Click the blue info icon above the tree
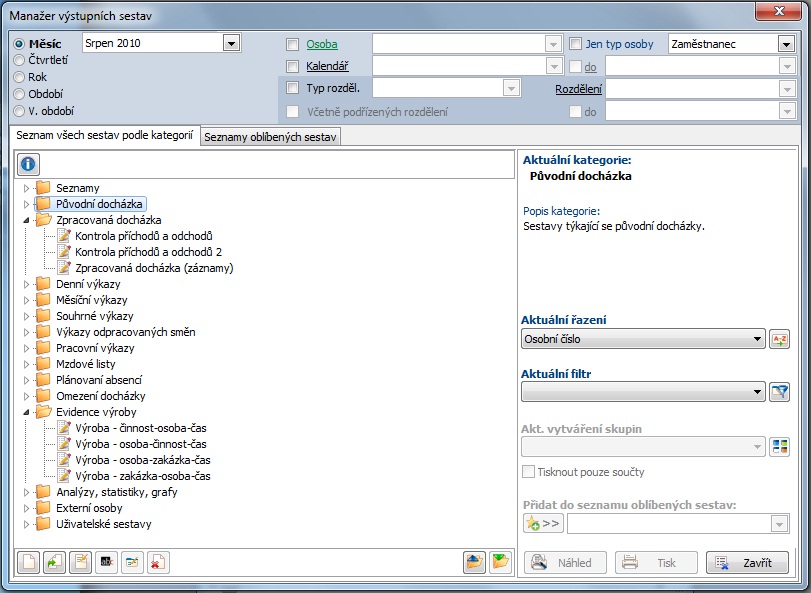Screen dimensions: 811x593 (28, 164)
